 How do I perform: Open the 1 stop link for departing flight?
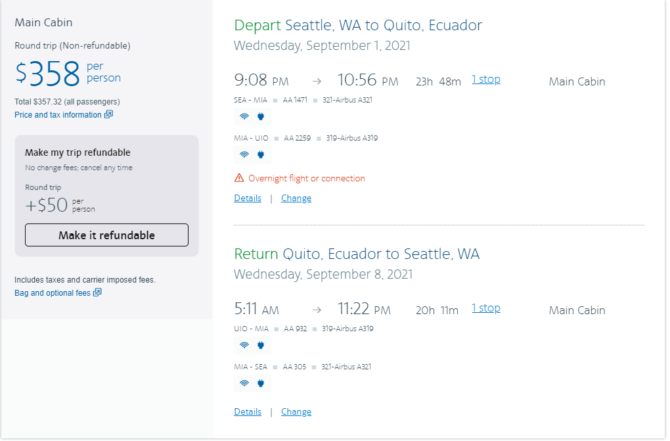pos(486,79)
